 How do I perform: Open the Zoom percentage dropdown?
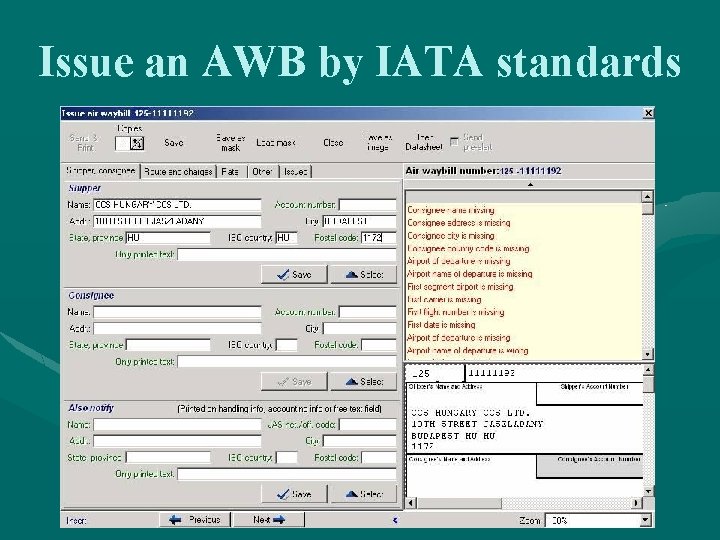pos(645,520)
